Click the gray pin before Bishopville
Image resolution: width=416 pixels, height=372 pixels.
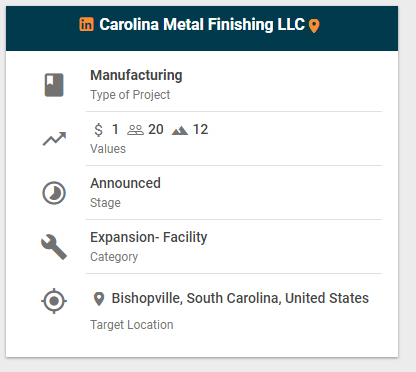click(99, 299)
